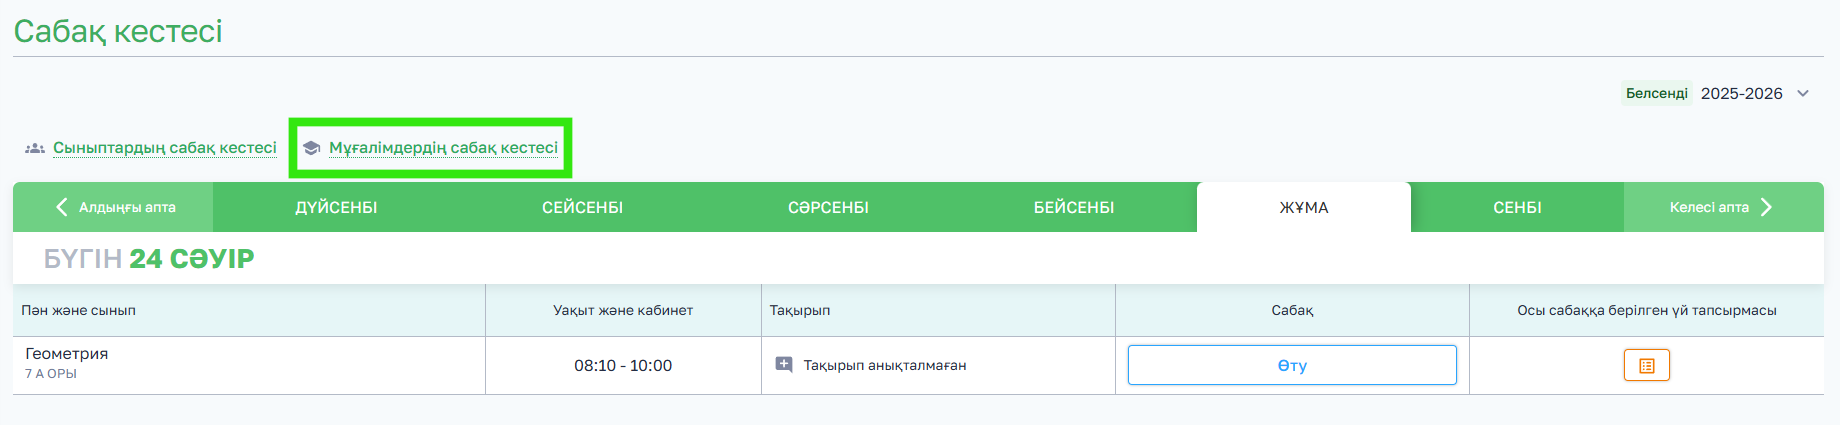Click the Геометрия subject entry

click(x=66, y=354)
